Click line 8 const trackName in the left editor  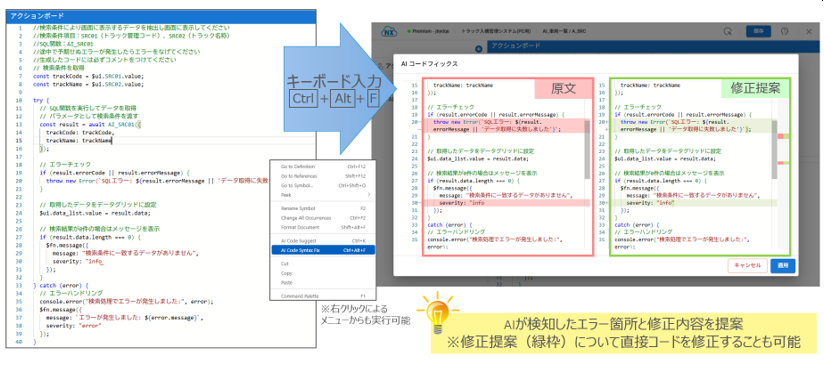click(88, 84)
